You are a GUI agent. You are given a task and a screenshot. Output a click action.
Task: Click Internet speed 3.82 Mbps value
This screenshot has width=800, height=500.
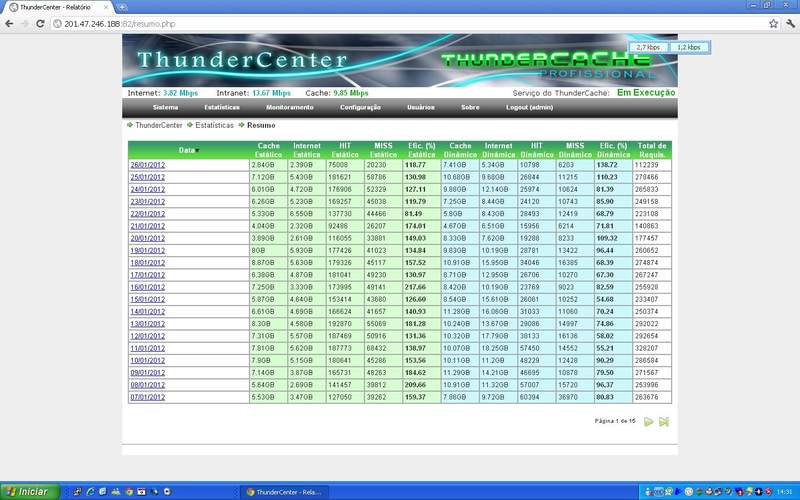[x=180, y=93]
